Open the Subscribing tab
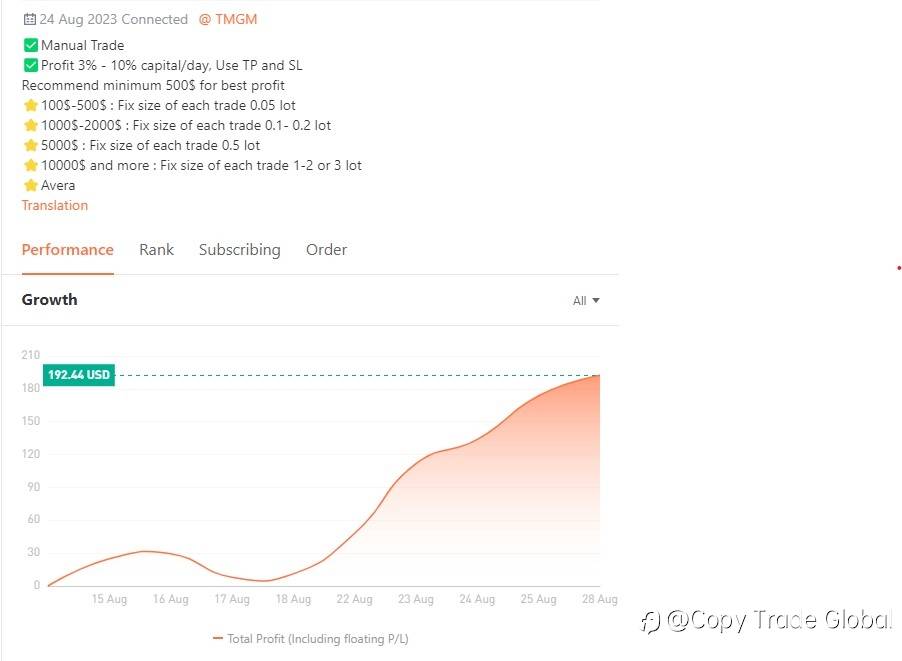Image resolution: width=902 pixels, height=661 pixels. pyautogui.click(x=239, y=250)
